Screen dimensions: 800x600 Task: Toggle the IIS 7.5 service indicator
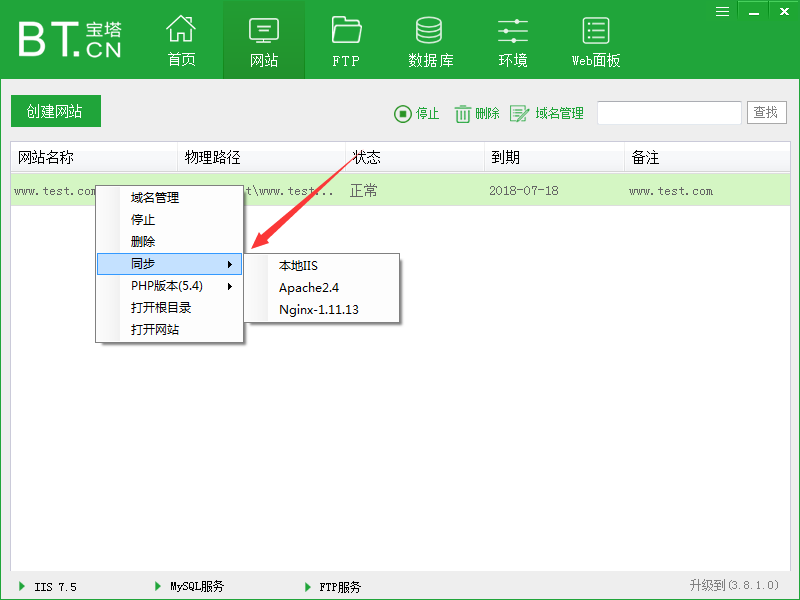[x=22, y=587]
